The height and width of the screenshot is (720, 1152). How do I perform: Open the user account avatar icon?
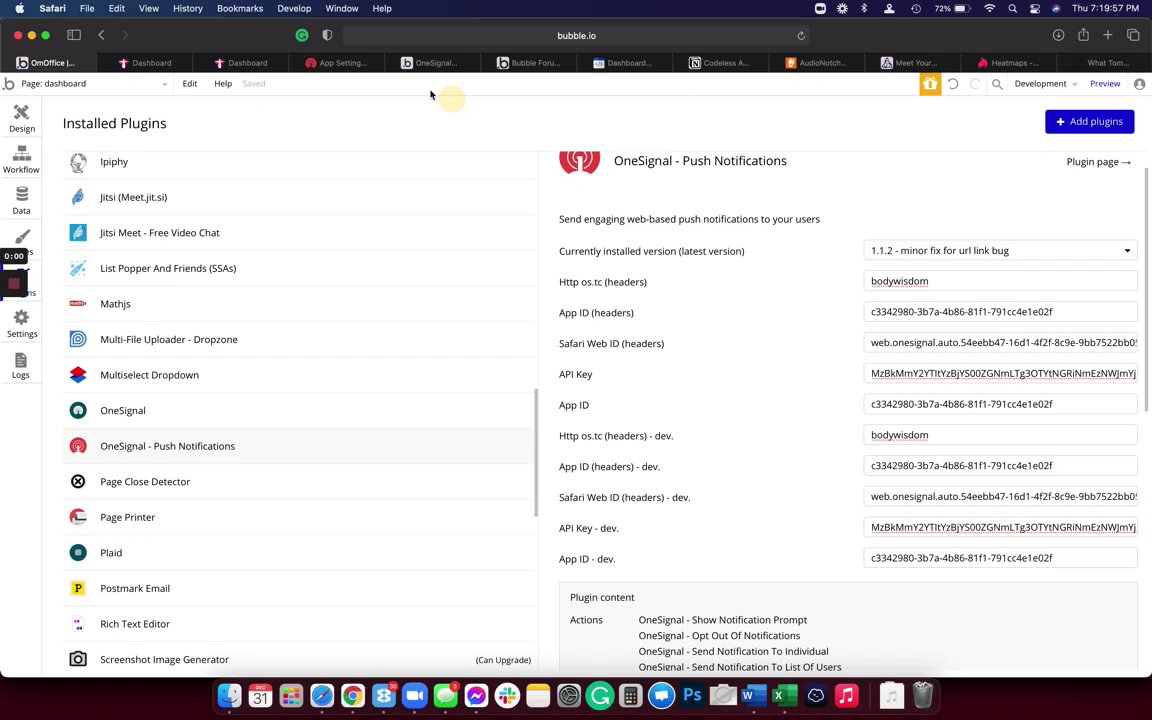click(x=1140, y=84)
